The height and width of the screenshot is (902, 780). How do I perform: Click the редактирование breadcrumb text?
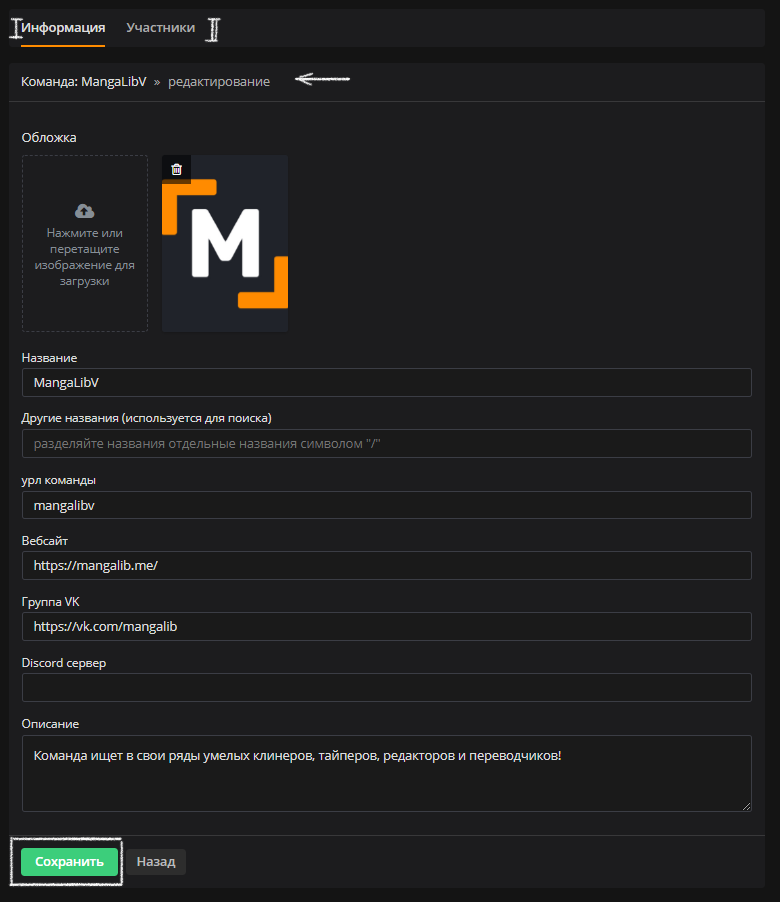pyautogui.click(x=219, y=82)
